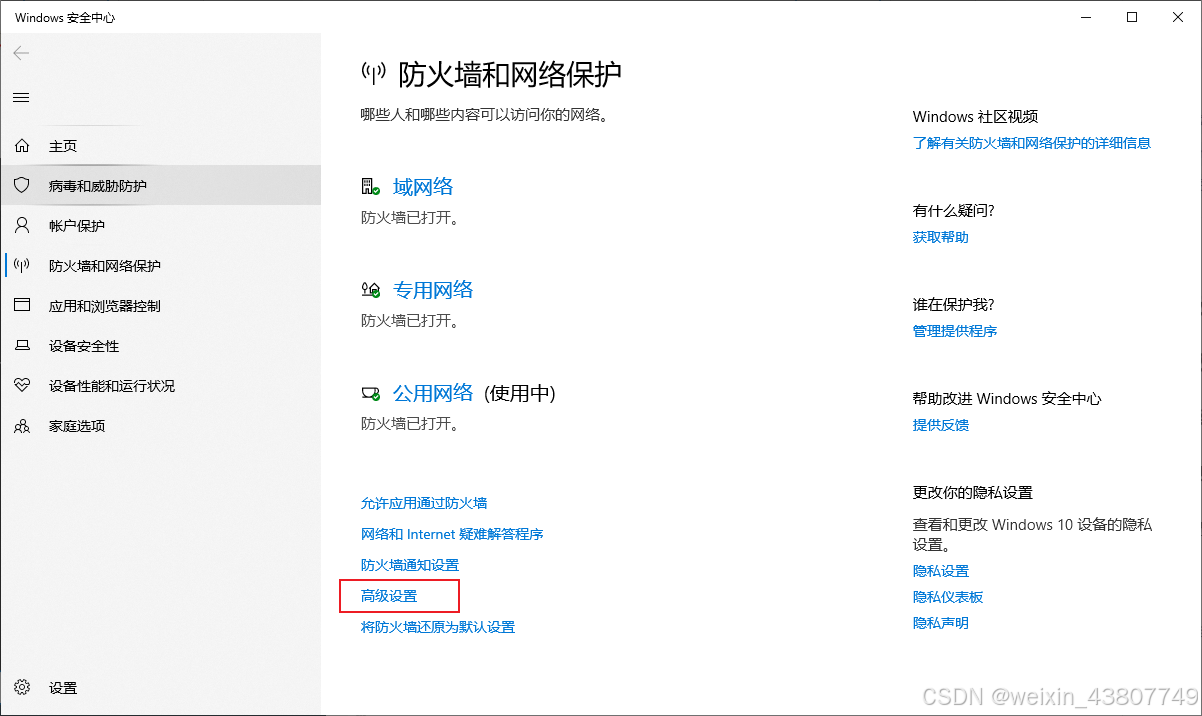This screenshot has height=716, width=1202.
Task: Go to 家庭选项 in the sidebar
Action: (160, 426)
